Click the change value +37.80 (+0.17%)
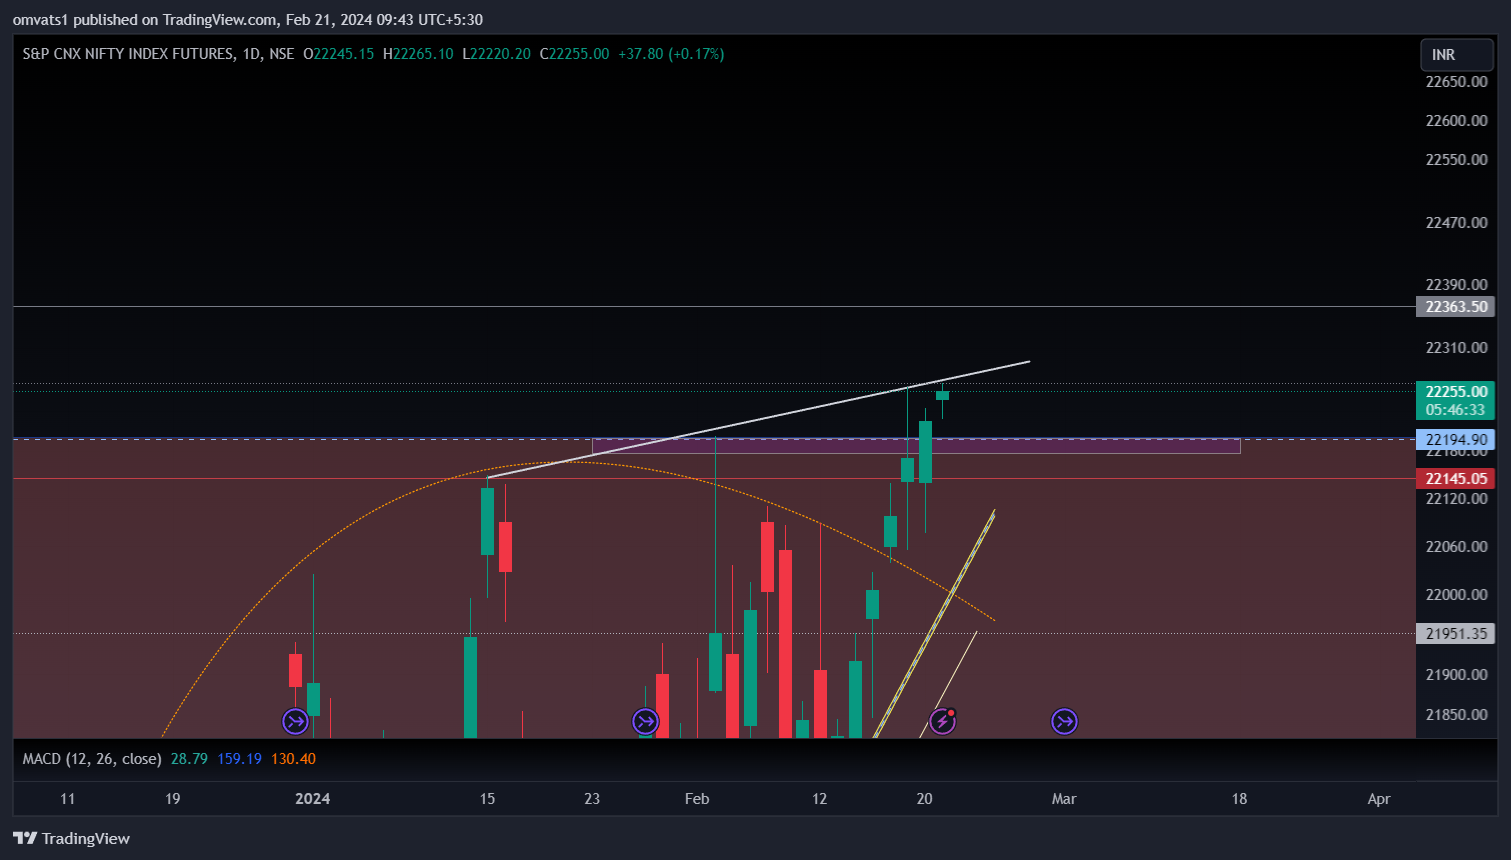1511x860 pixels. pos(671,54)
